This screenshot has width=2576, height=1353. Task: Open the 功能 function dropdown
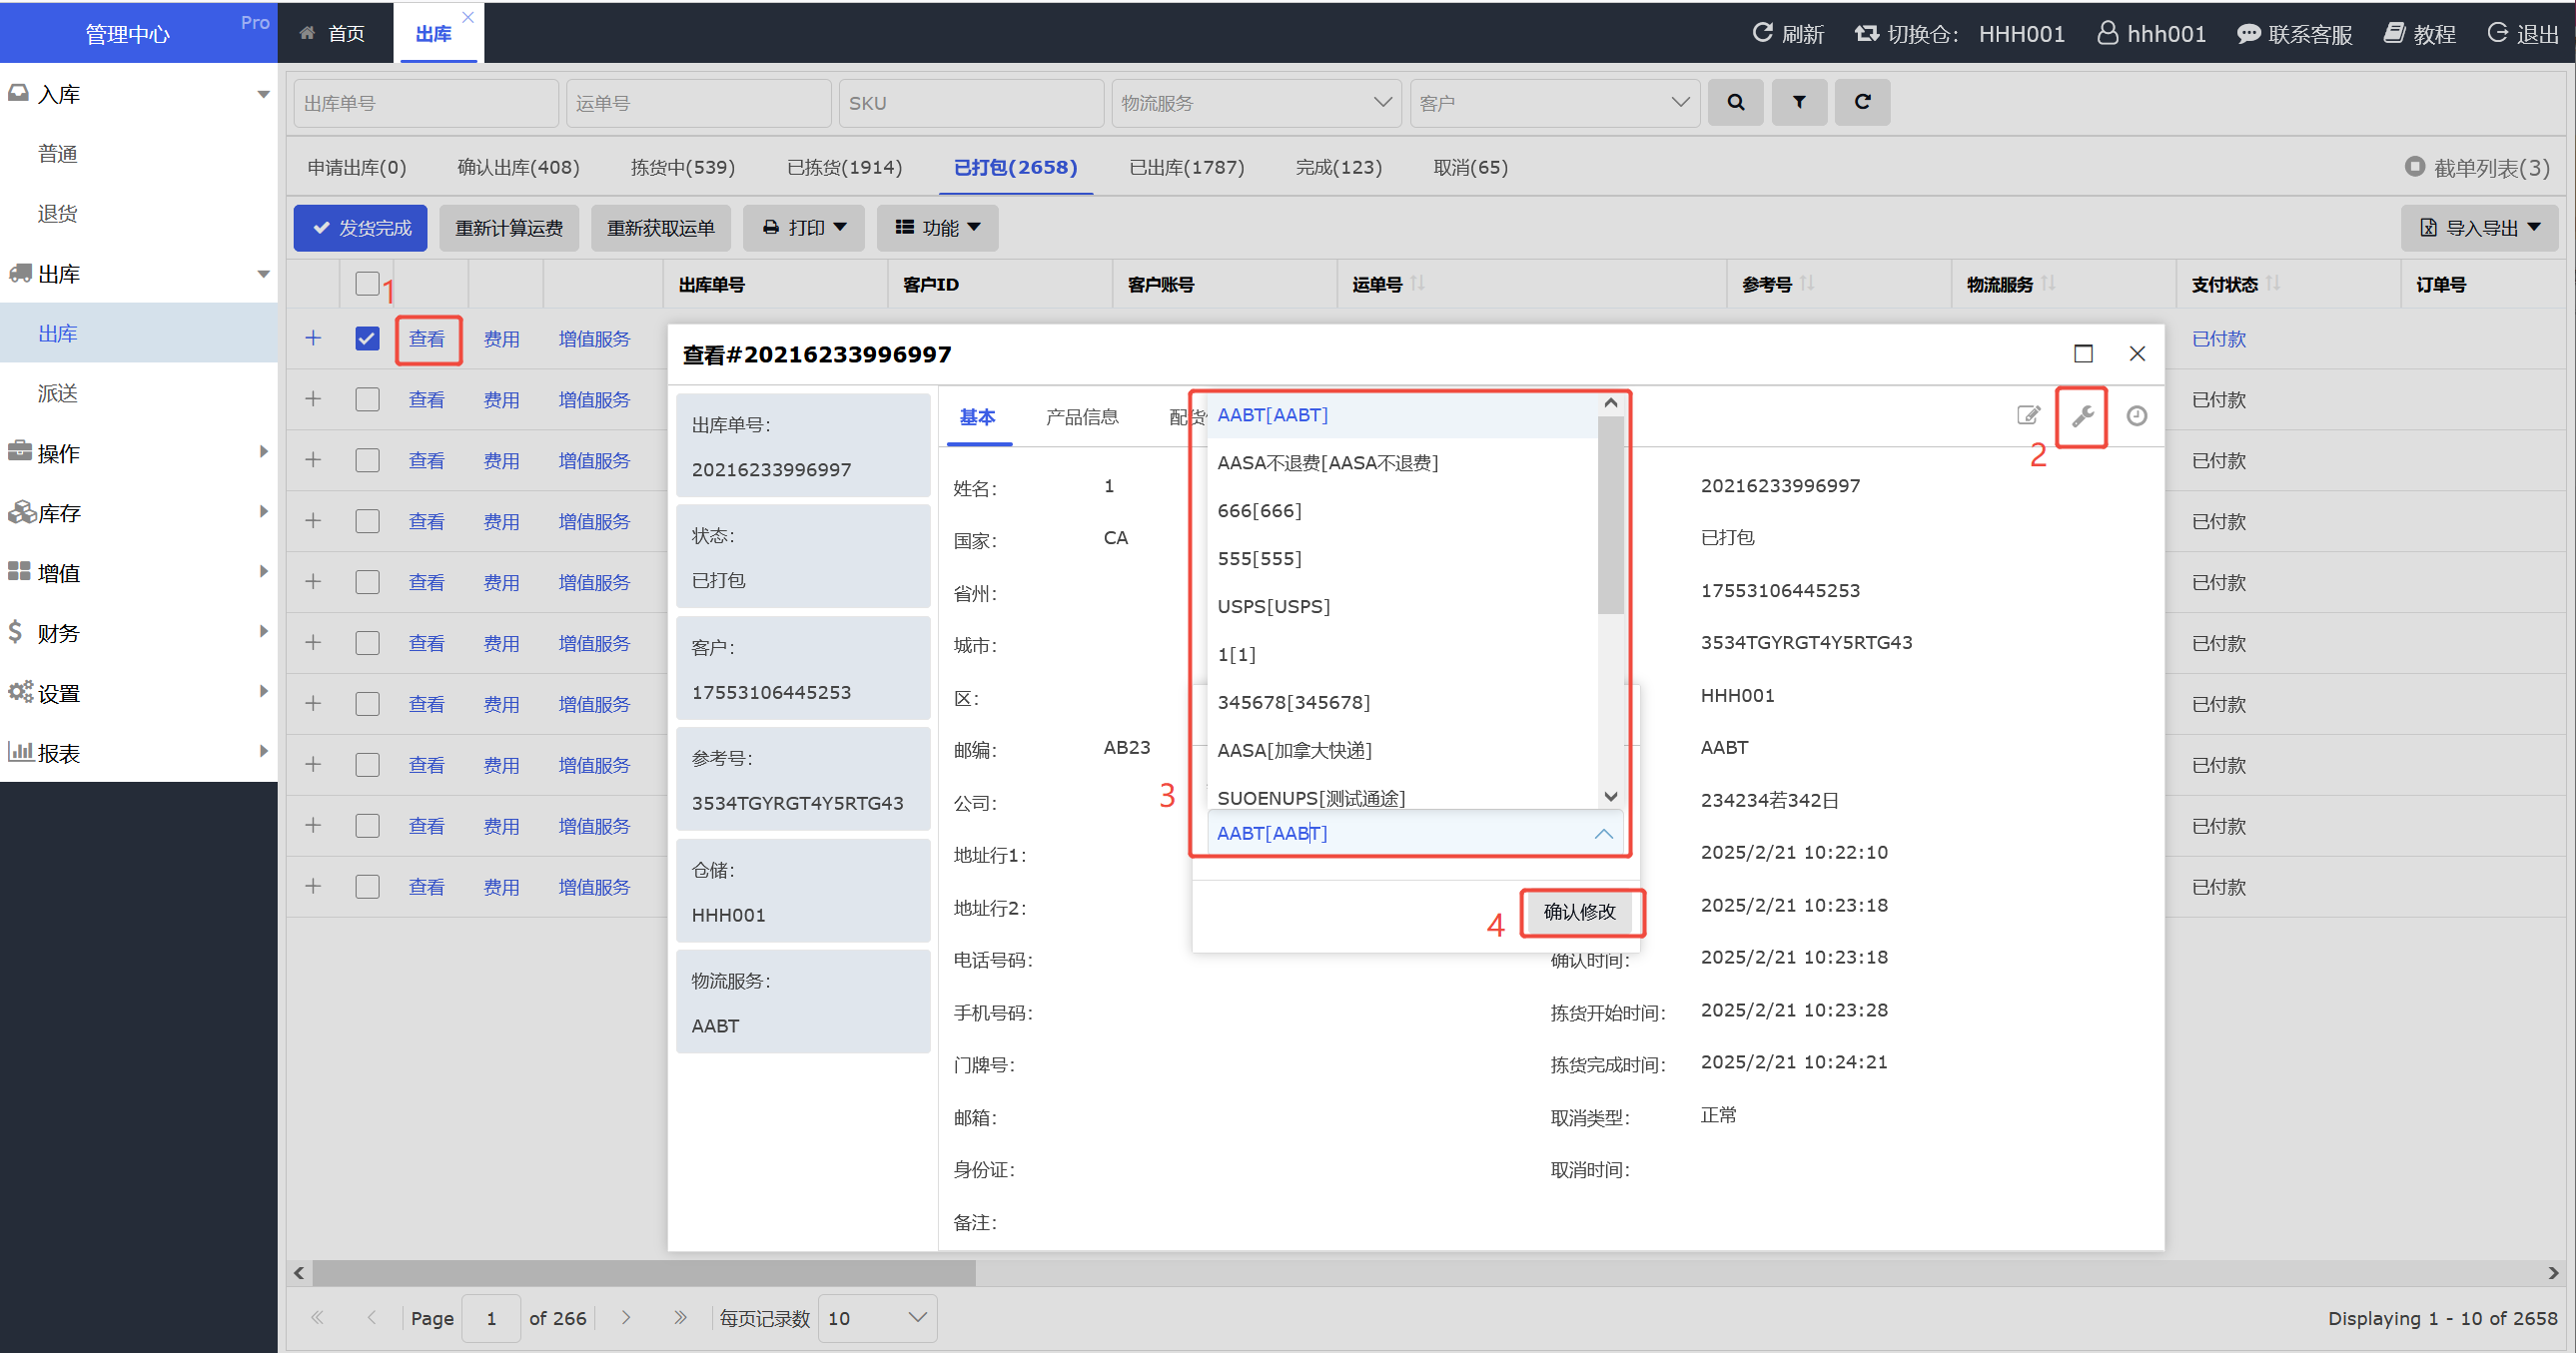[937, 228]
